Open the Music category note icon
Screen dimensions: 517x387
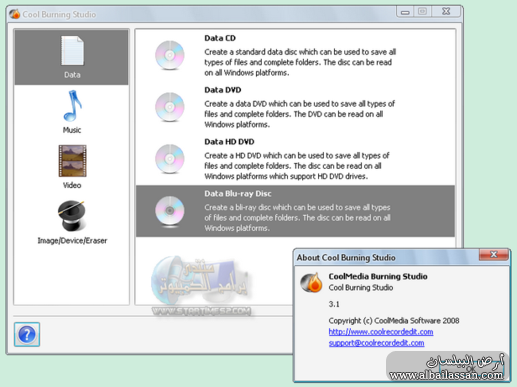click(72, 106)
